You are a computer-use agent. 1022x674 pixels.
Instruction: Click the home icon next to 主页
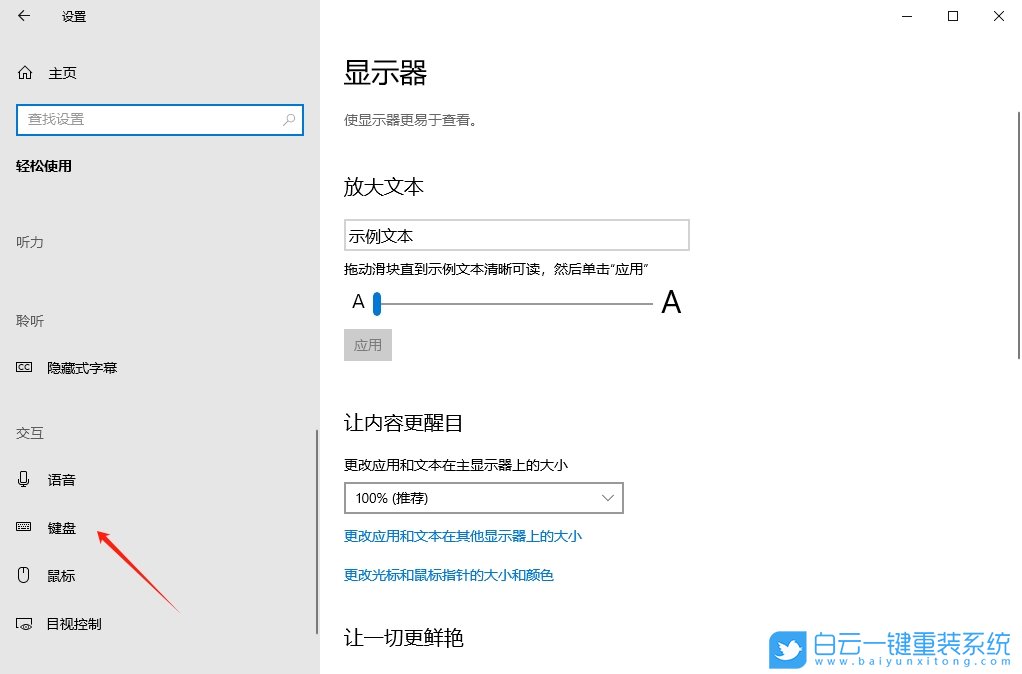coord(23,72)
